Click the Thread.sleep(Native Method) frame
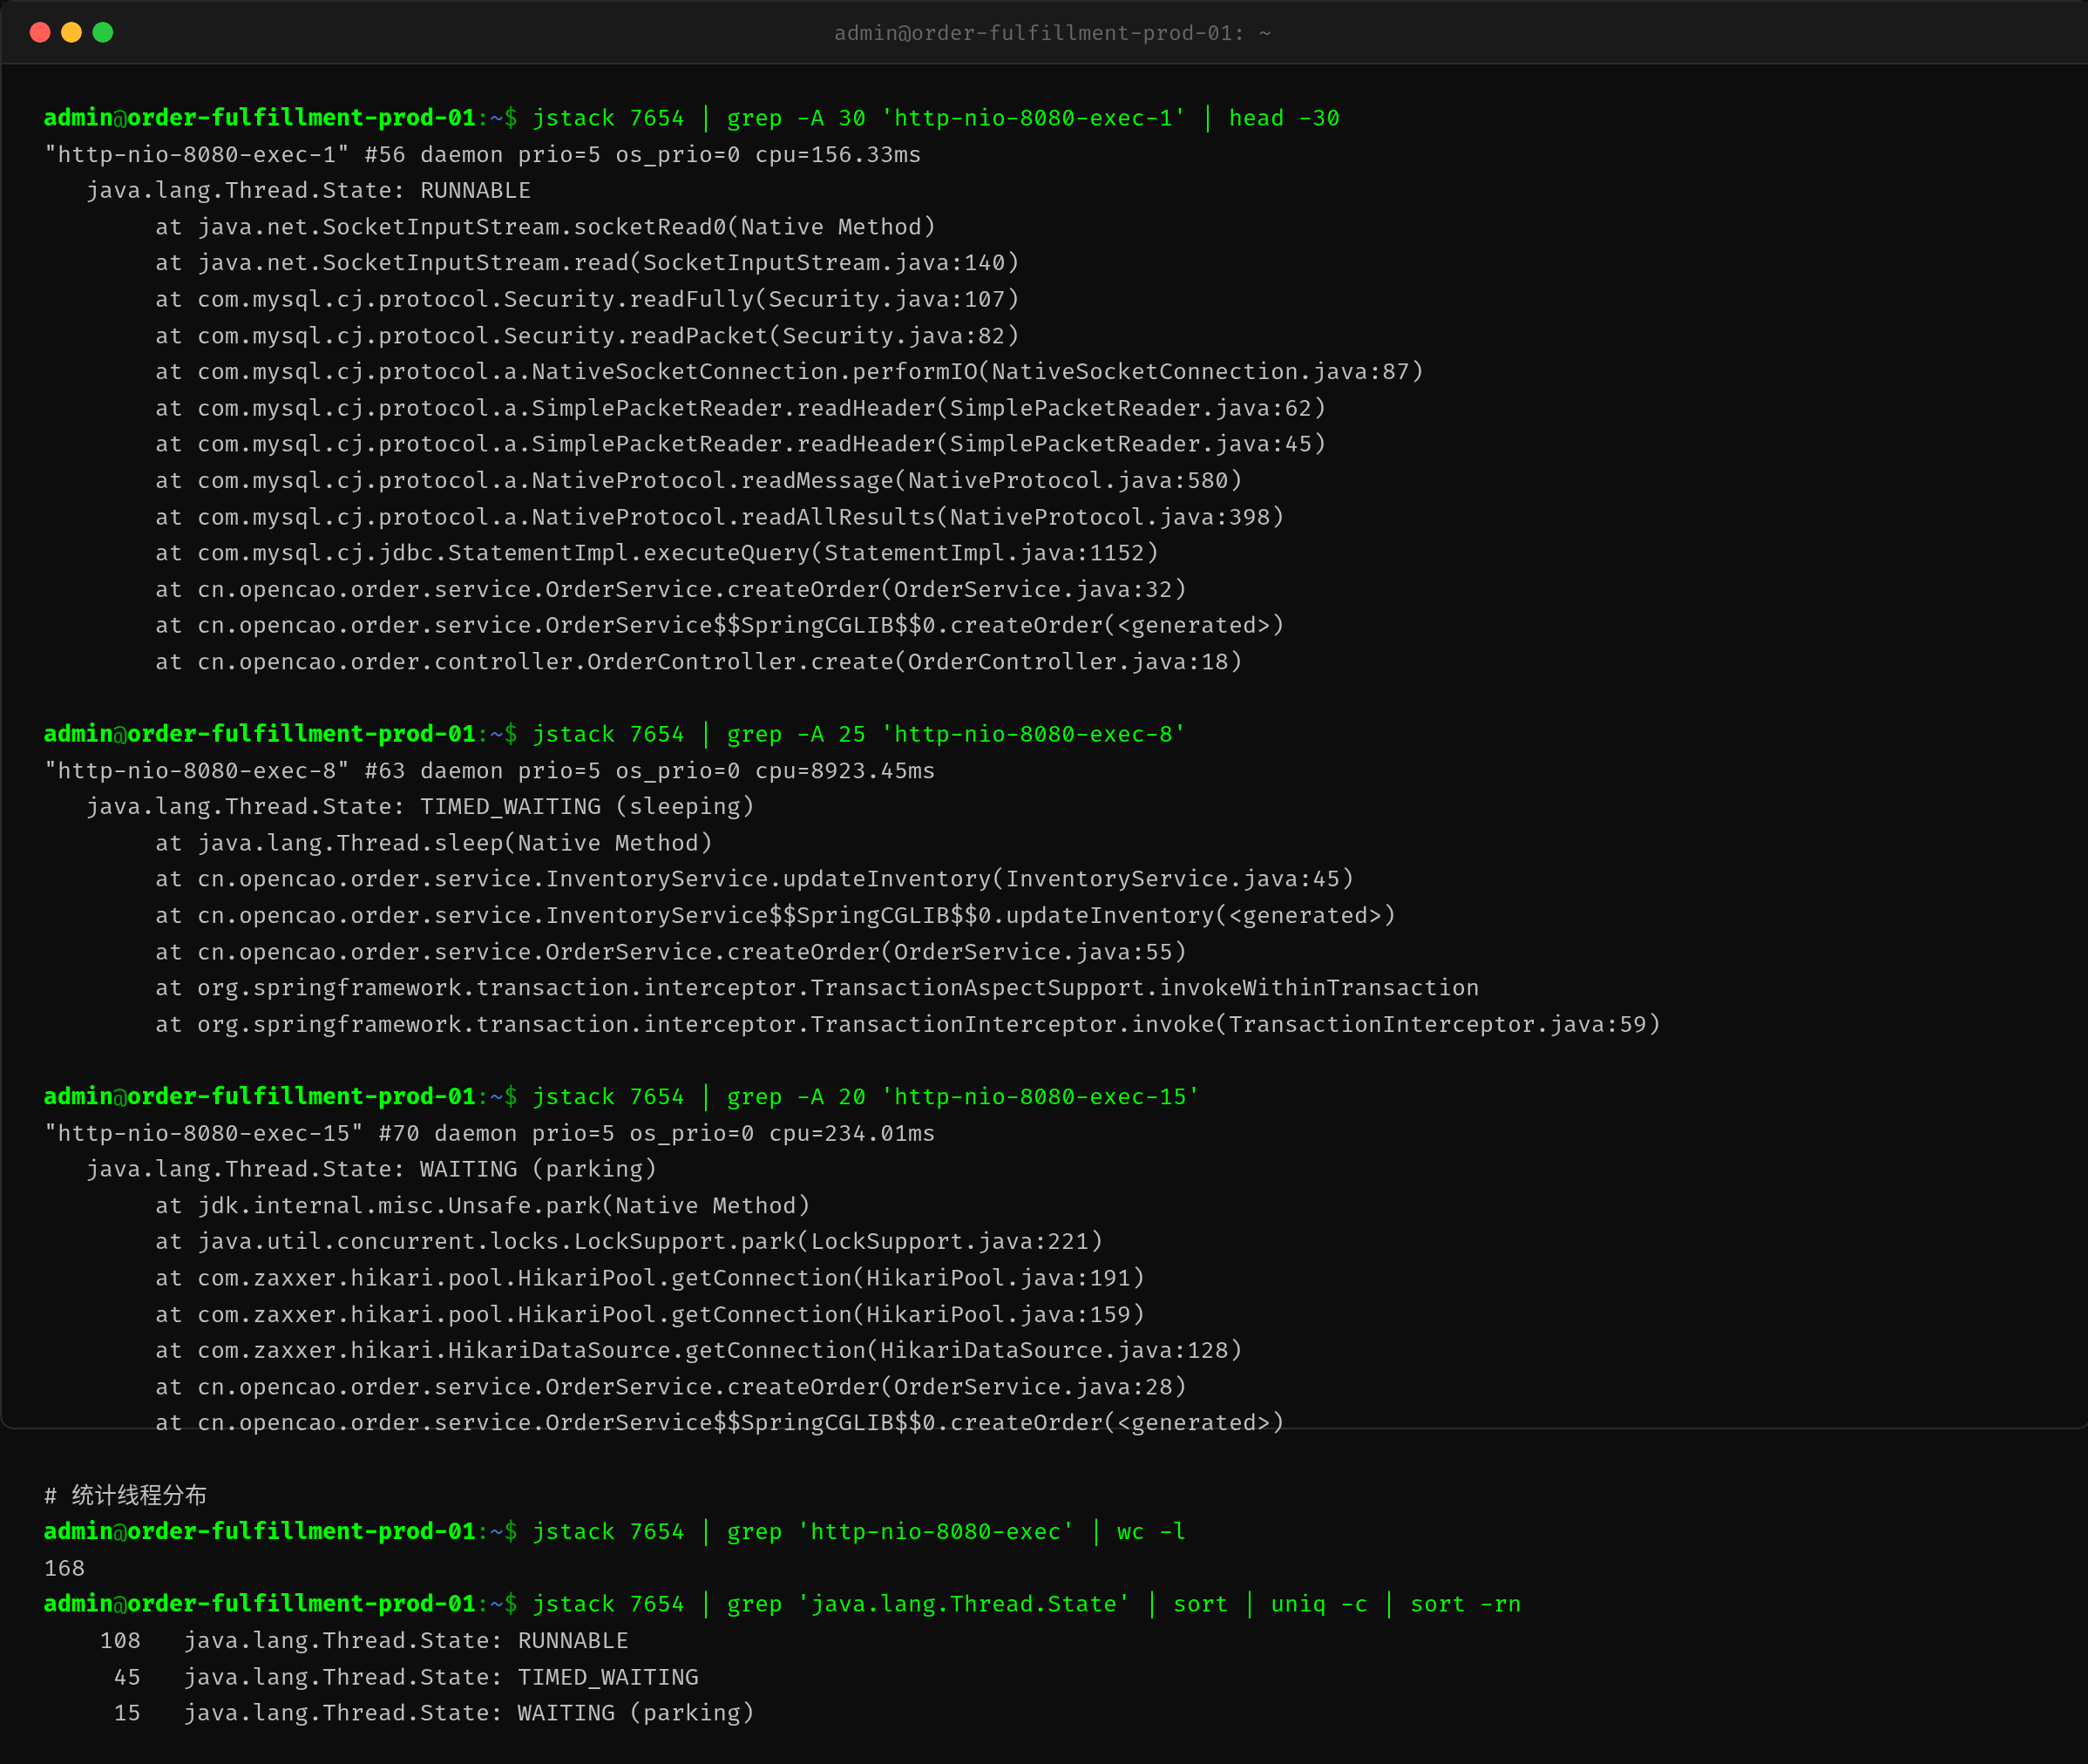Image resolution: width=2088 pixels, height=1764 pixels. 434,843
